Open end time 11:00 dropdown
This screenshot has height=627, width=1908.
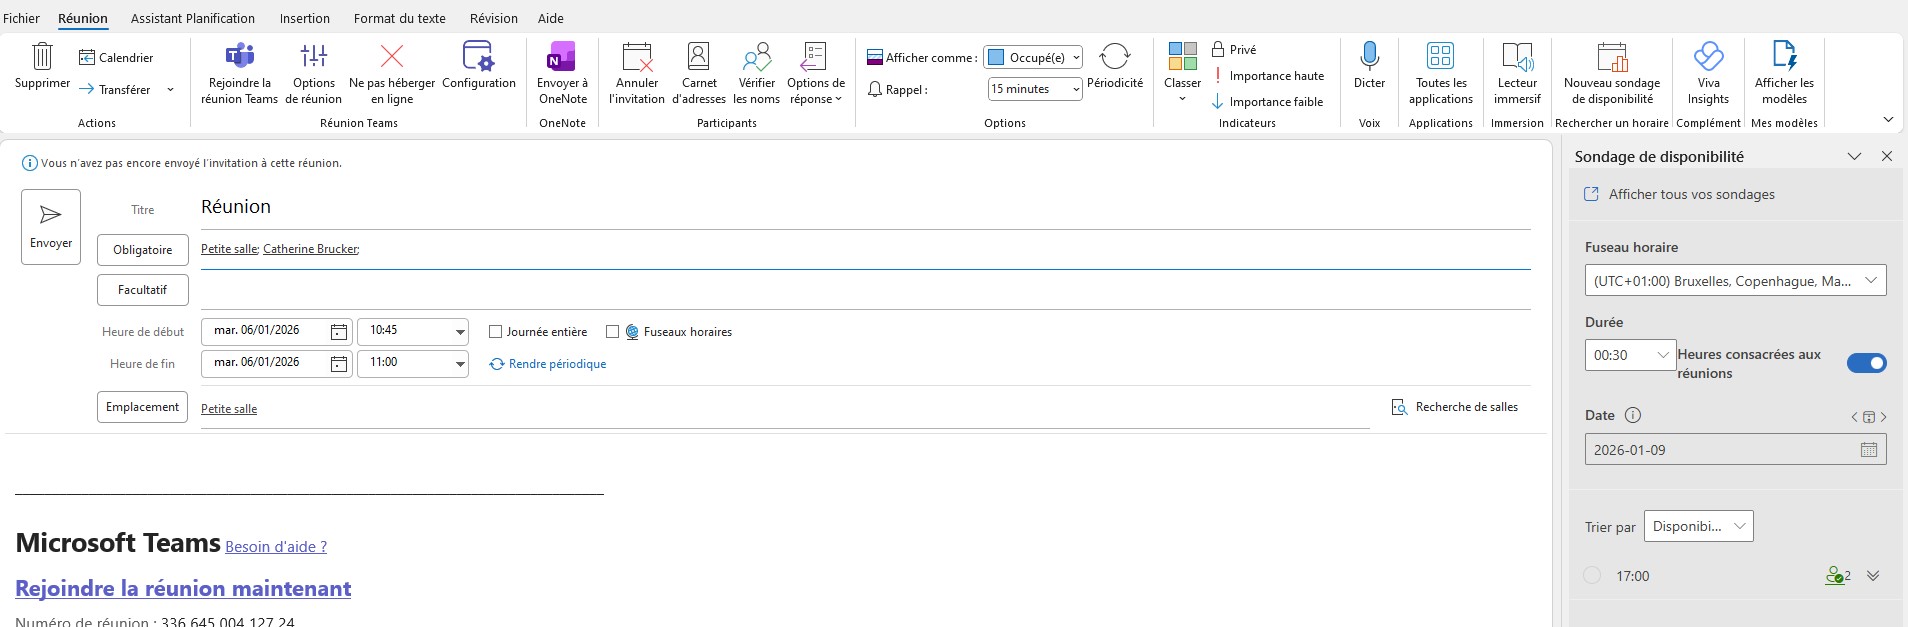[x=460, y=364]
